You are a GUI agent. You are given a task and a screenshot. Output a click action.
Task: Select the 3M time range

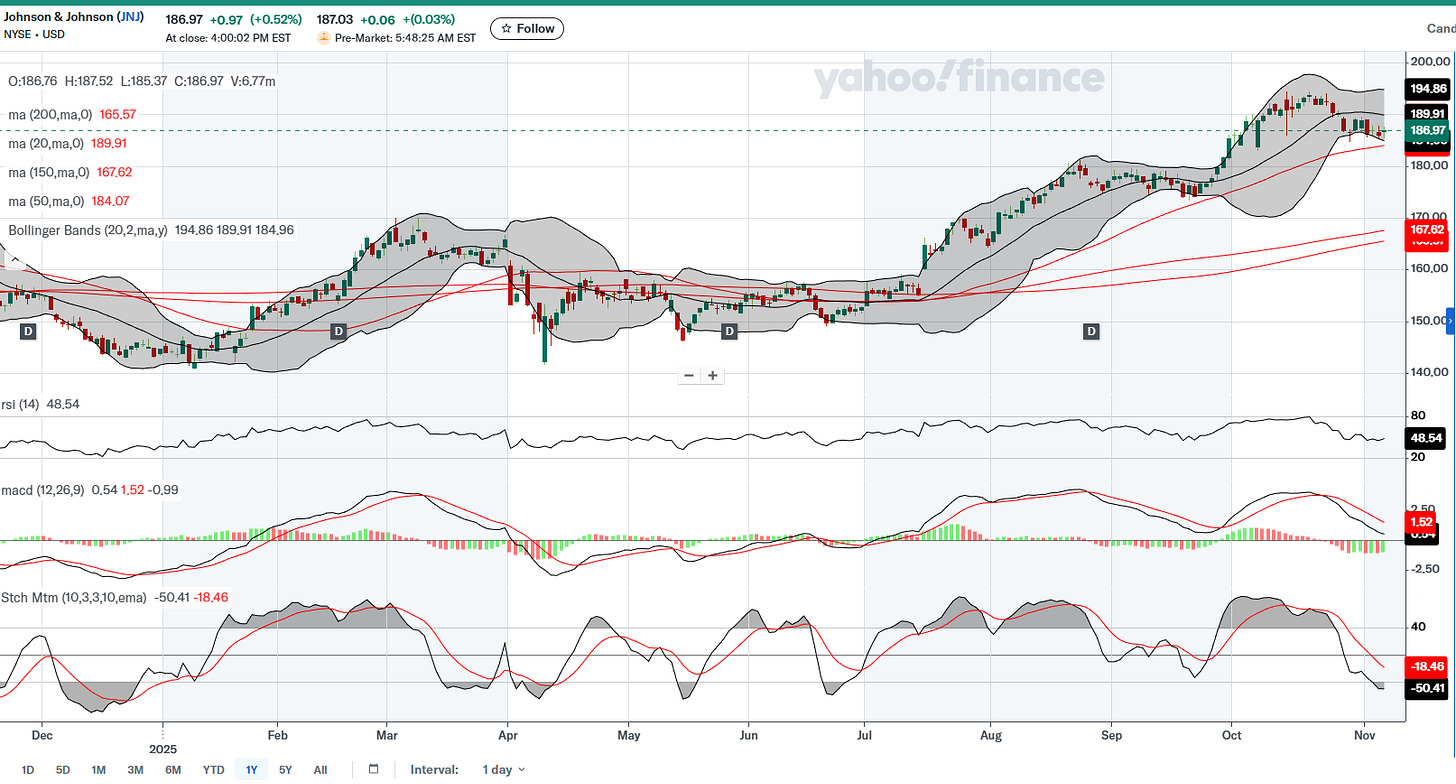tap(135, 770)
